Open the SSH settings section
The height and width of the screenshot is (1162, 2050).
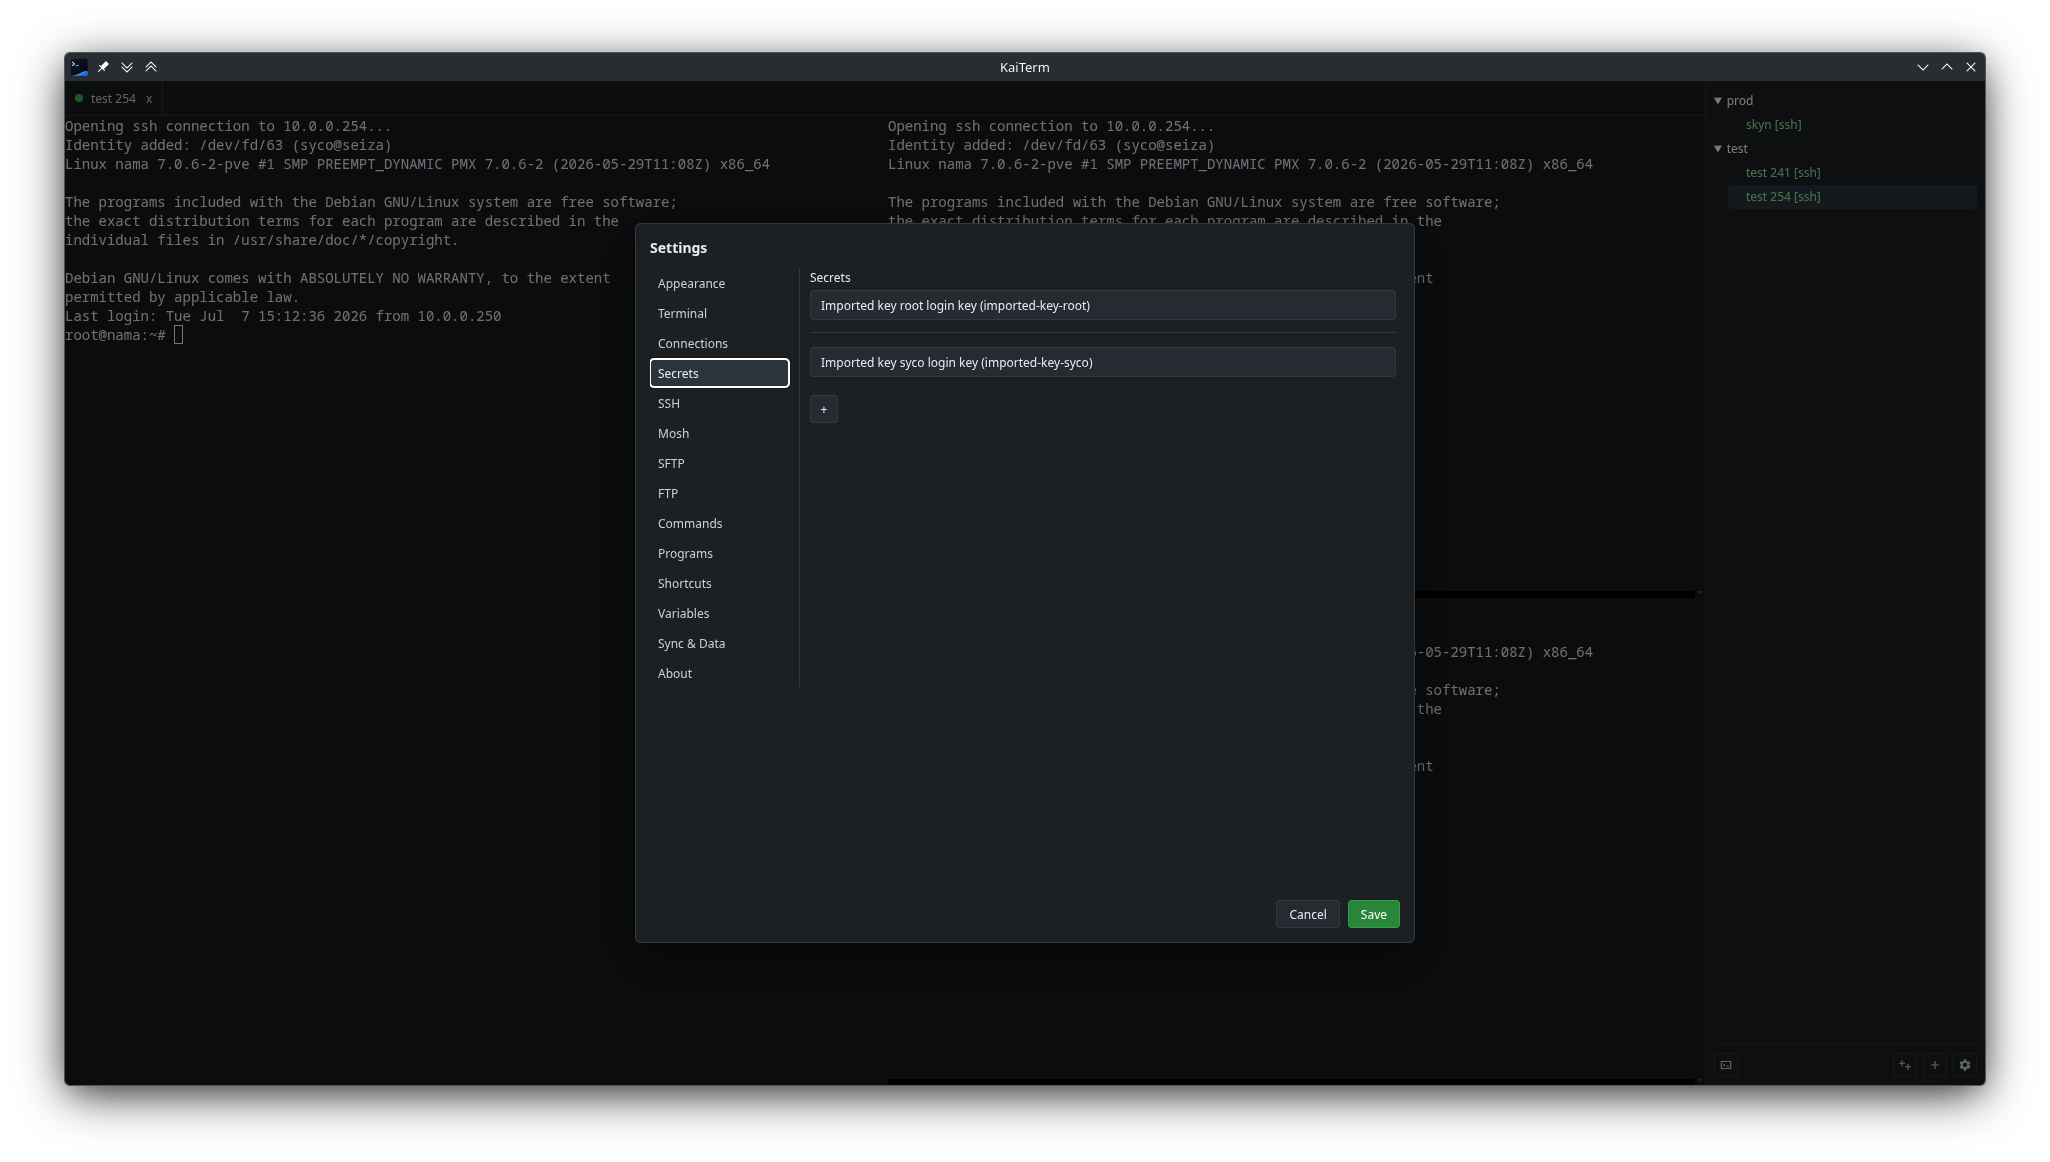click(719, 404)
